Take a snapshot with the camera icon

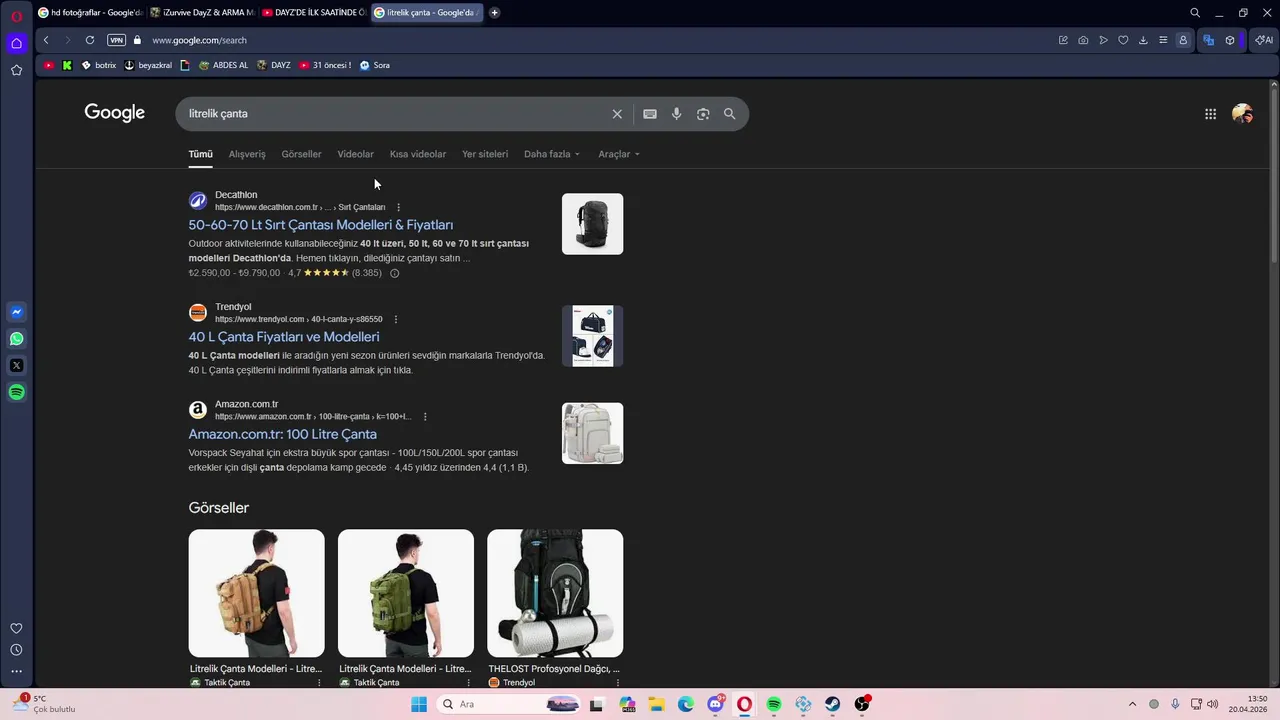[1083, 40]
